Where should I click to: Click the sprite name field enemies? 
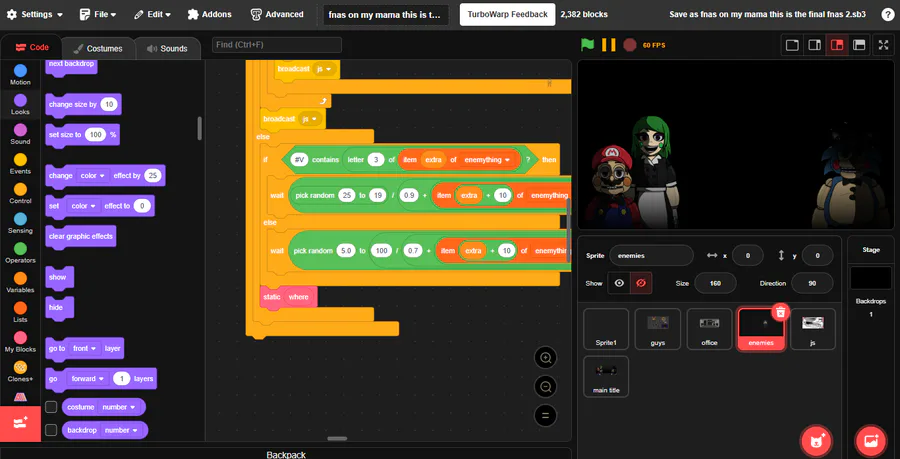[651, 255]
